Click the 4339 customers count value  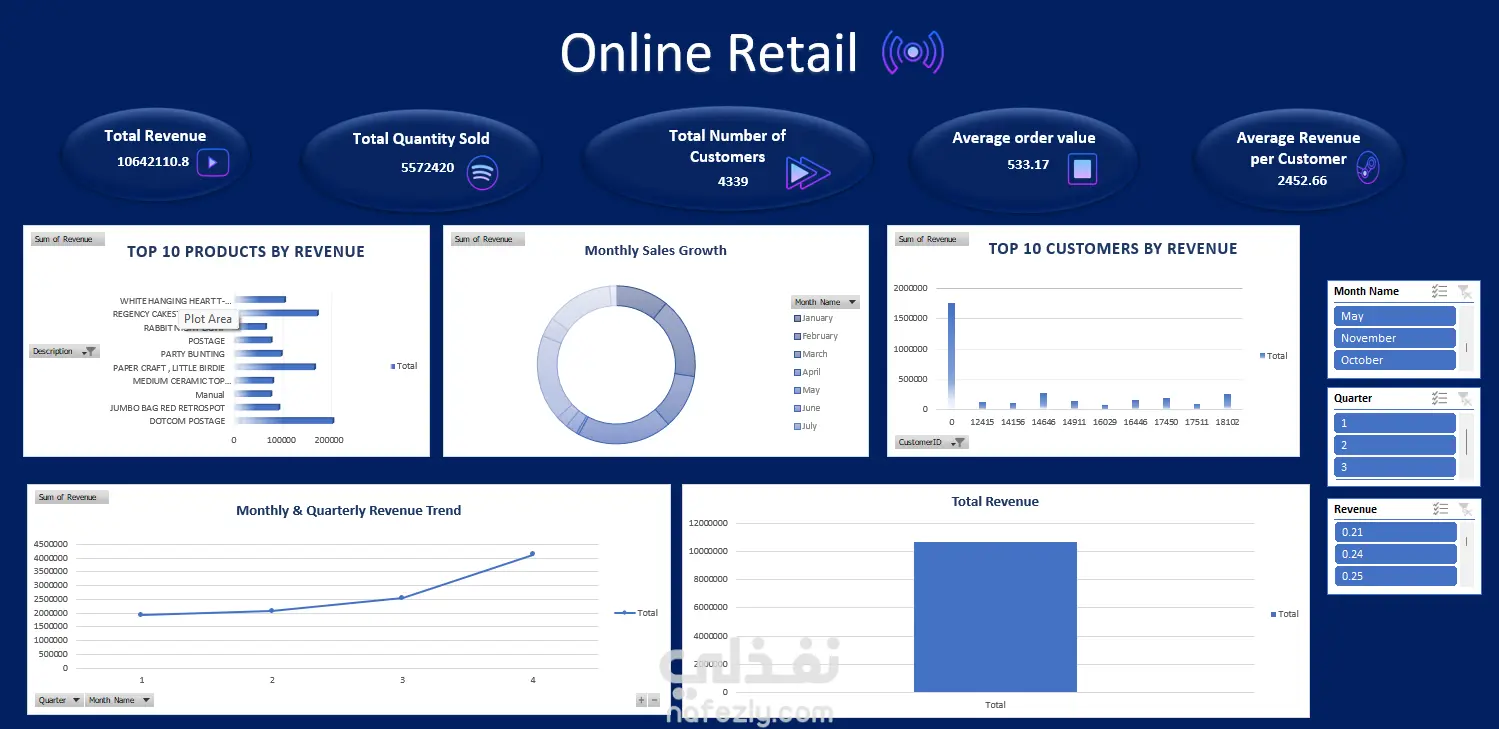click(x=733, y=181)
